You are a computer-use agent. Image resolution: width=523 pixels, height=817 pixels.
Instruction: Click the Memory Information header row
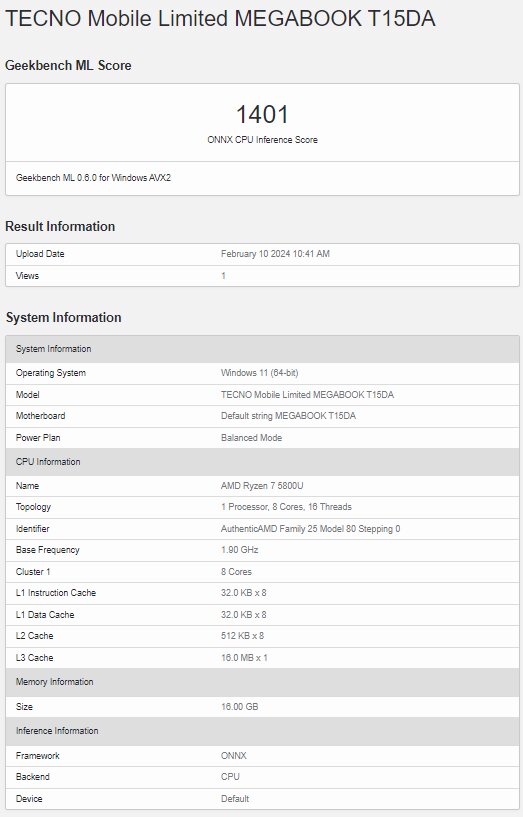262,682
